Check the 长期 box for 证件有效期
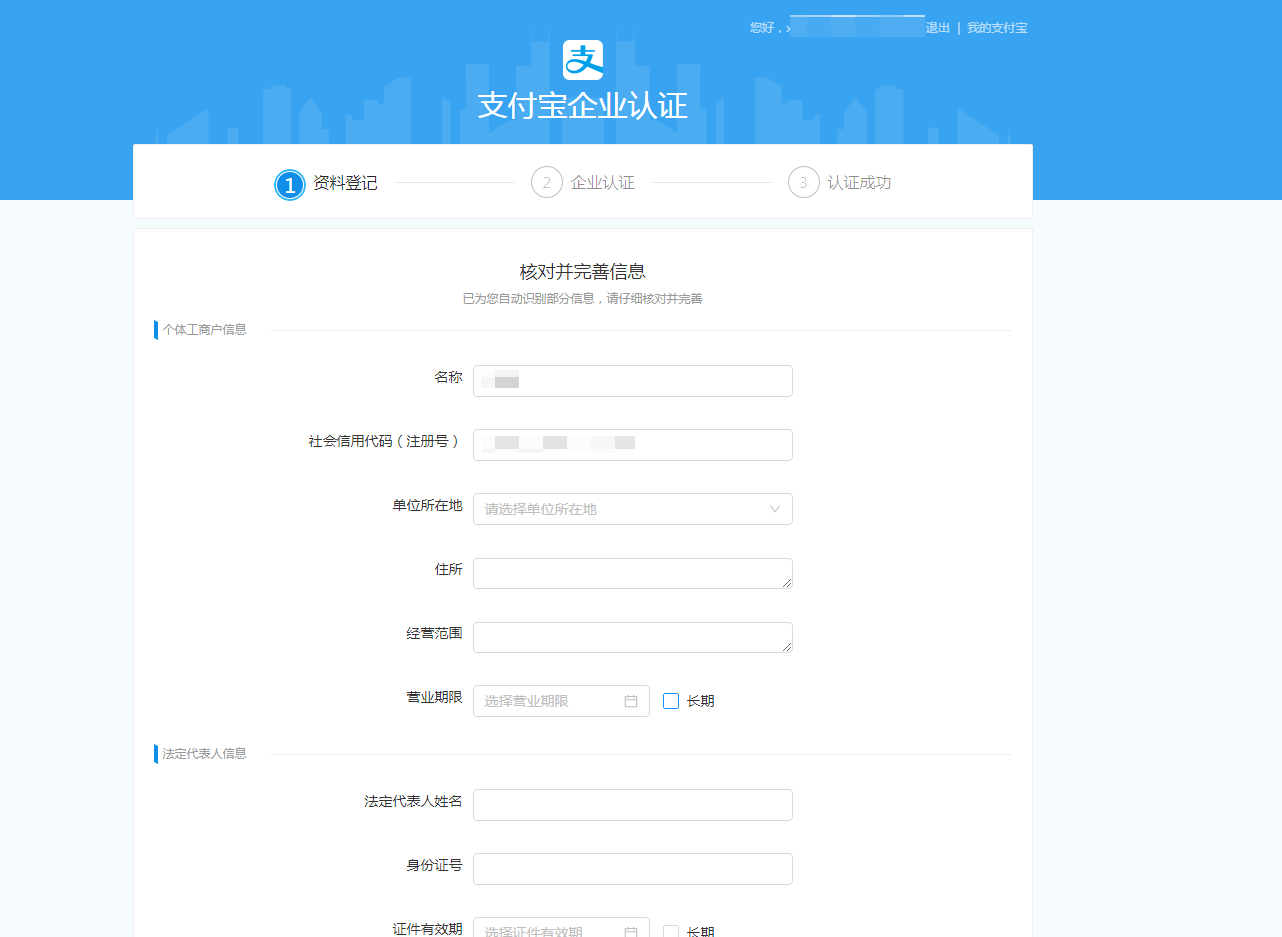The height and width of the screenshot is (937, 1282). 671,931
